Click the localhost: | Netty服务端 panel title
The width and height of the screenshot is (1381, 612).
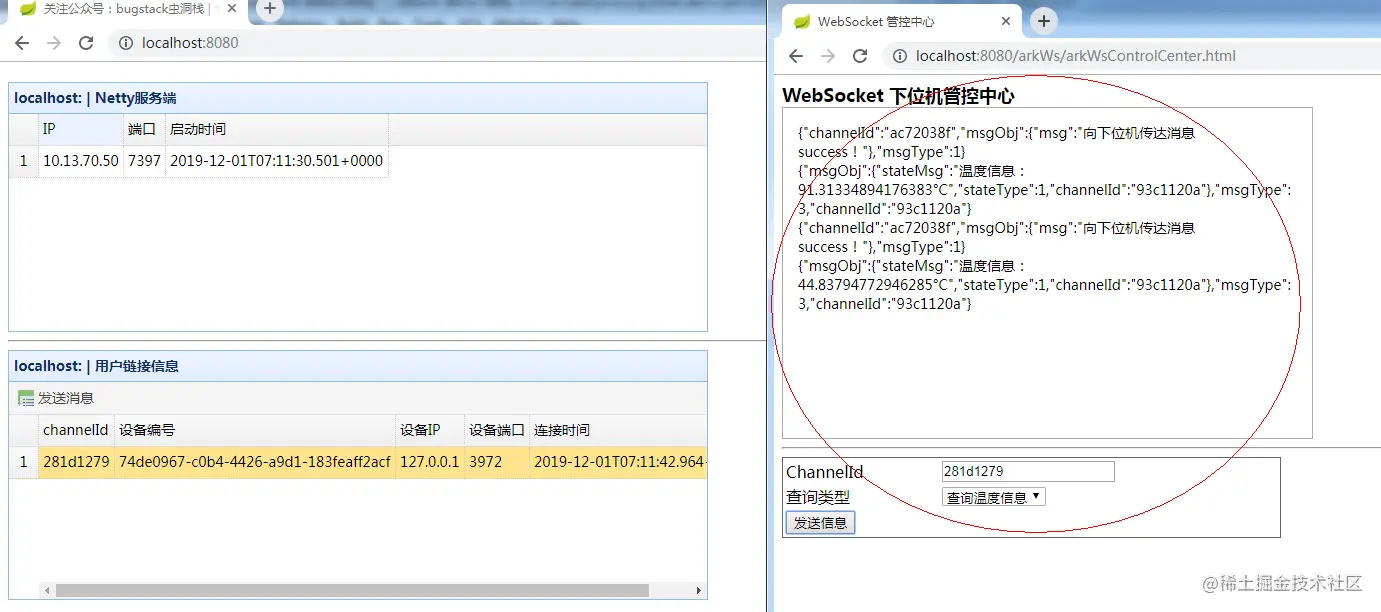(x=95, y=98)
